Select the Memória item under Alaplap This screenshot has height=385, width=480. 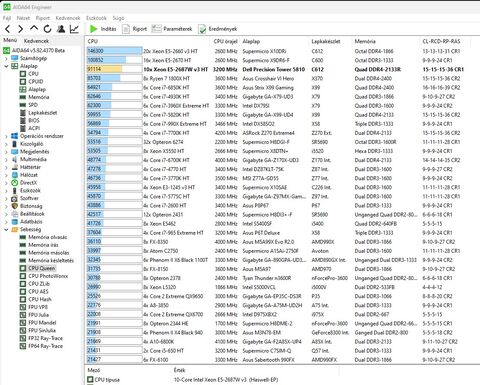click(x=34, y=97)
